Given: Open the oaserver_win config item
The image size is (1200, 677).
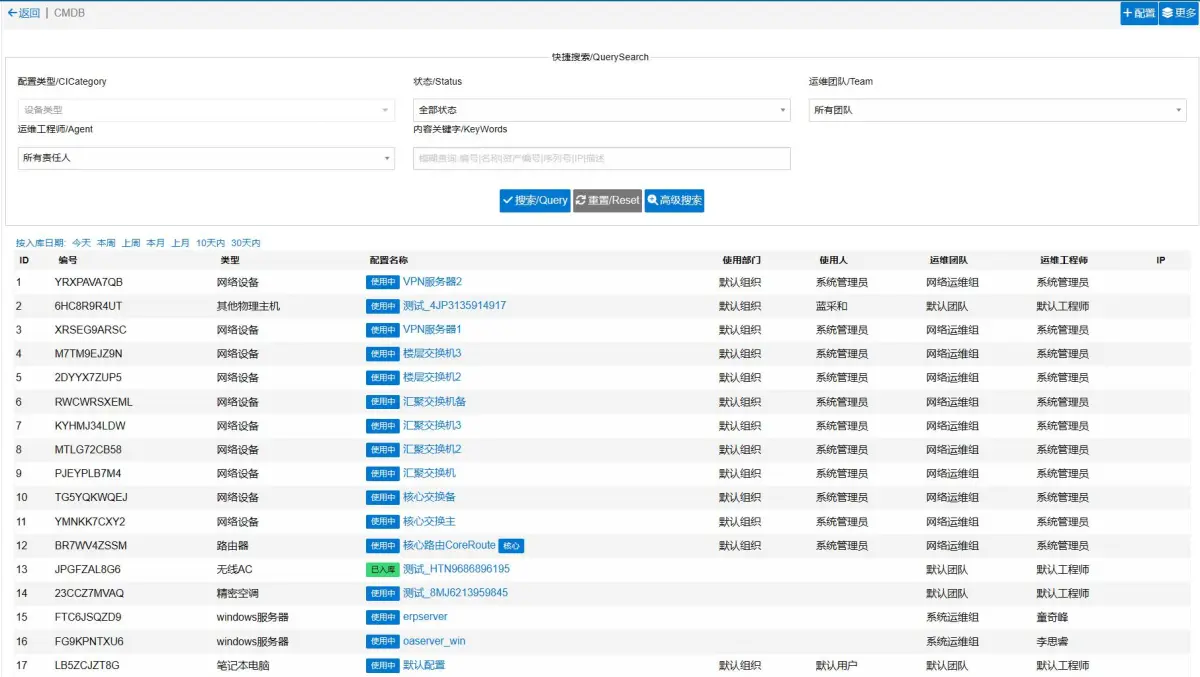Looking at the screenshot, I should click(434, 642).
